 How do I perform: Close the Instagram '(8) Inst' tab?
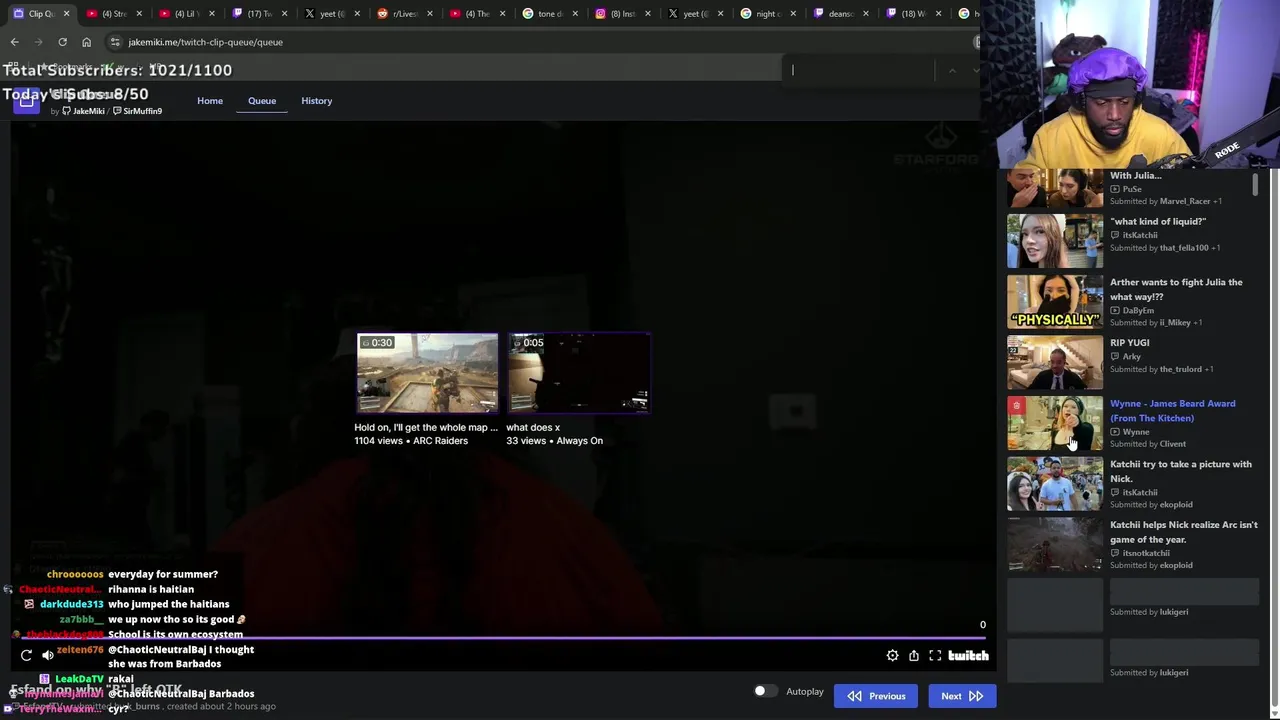647,14
